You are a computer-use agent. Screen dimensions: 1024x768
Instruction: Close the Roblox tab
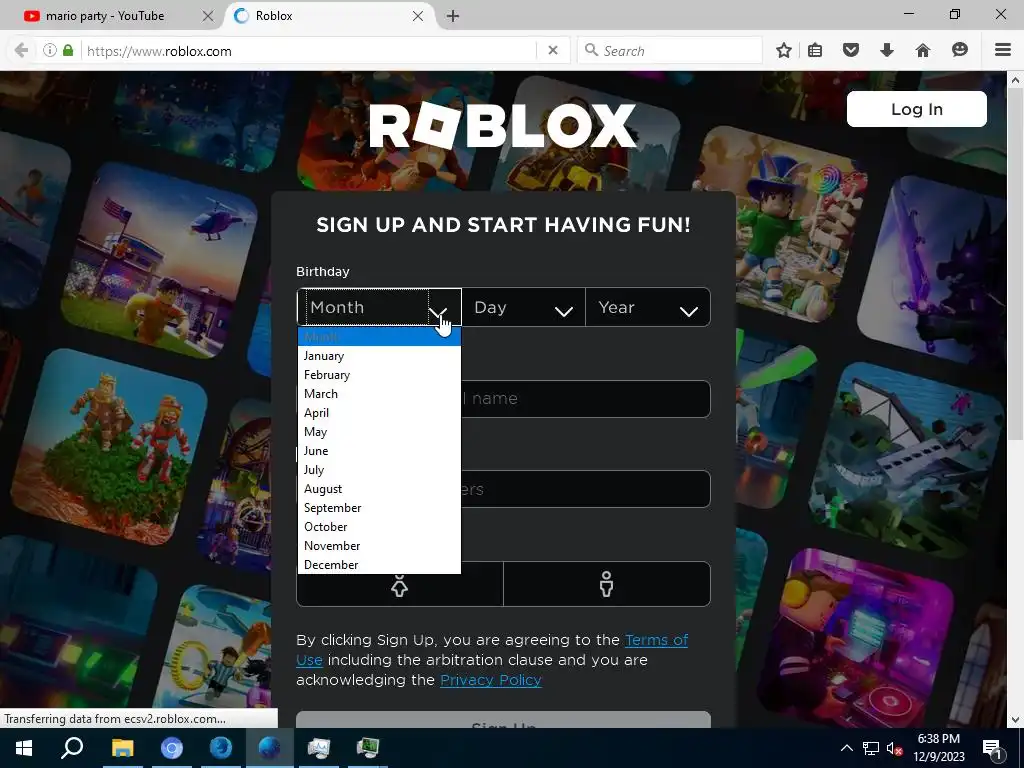point(418,16)
